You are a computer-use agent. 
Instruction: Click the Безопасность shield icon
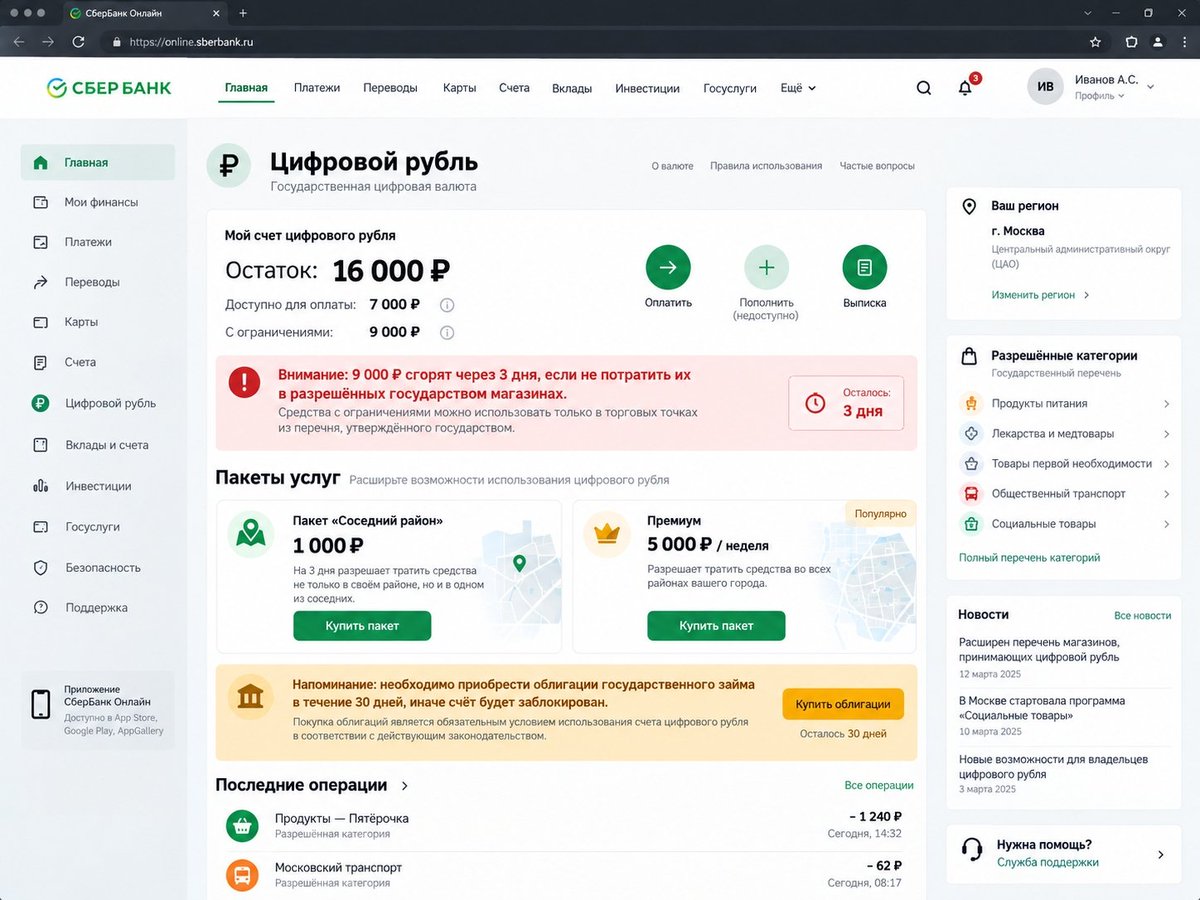point(41,568)
